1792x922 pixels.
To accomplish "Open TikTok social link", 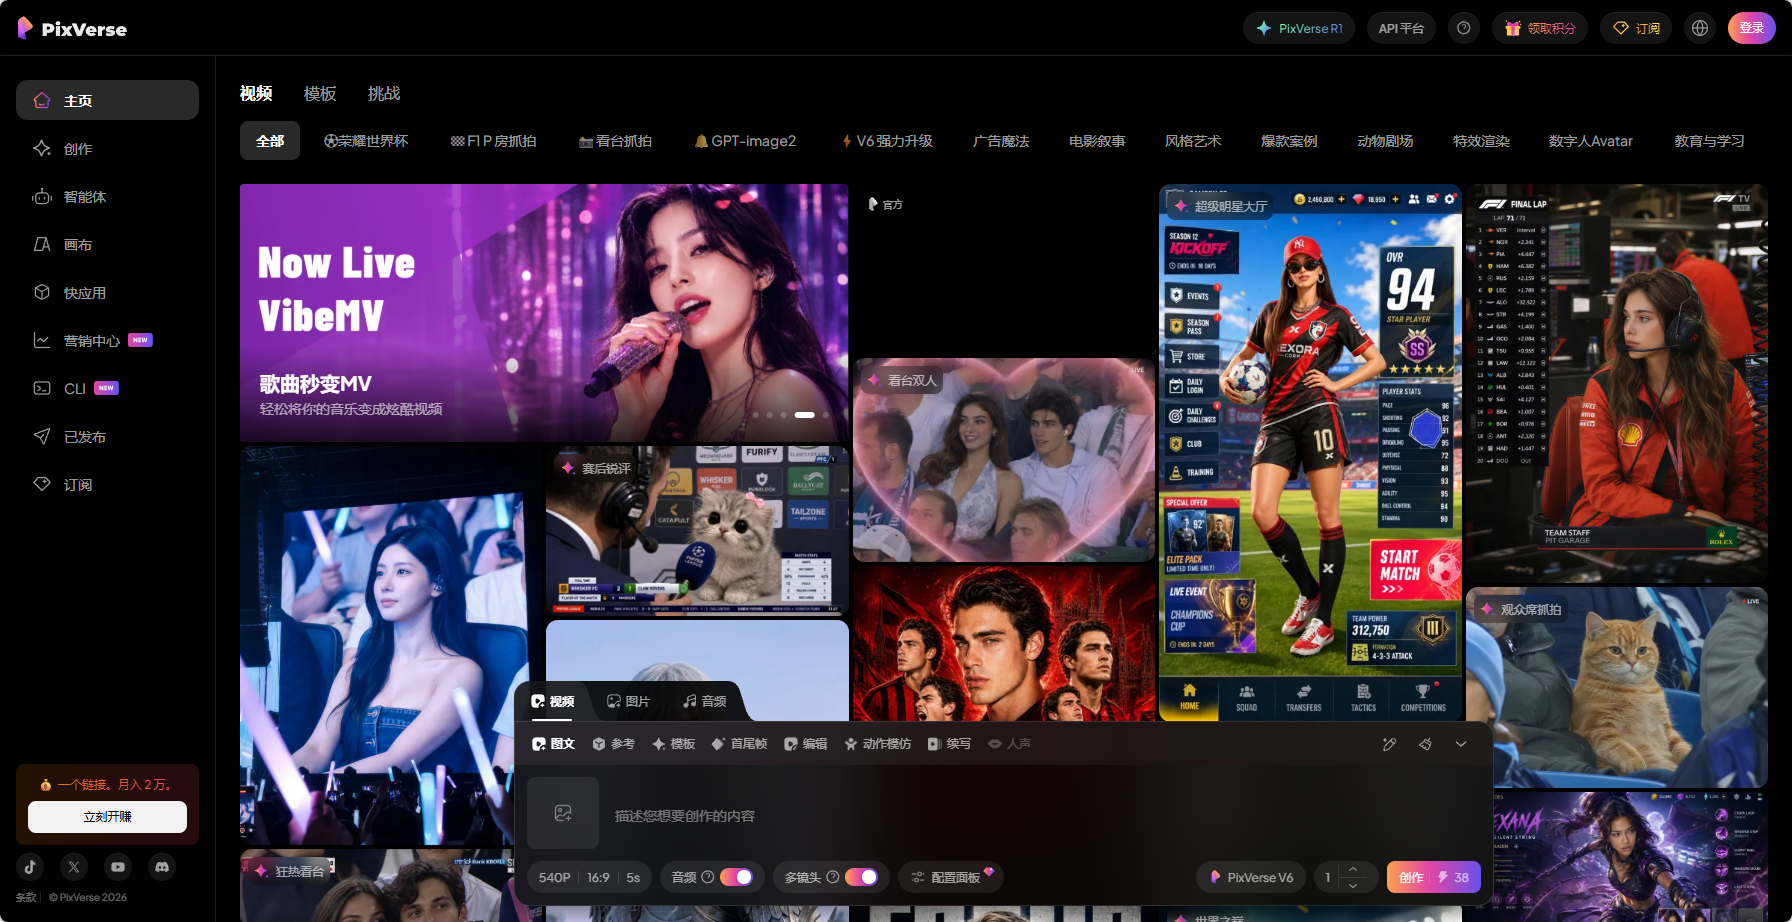I will 30,867.
